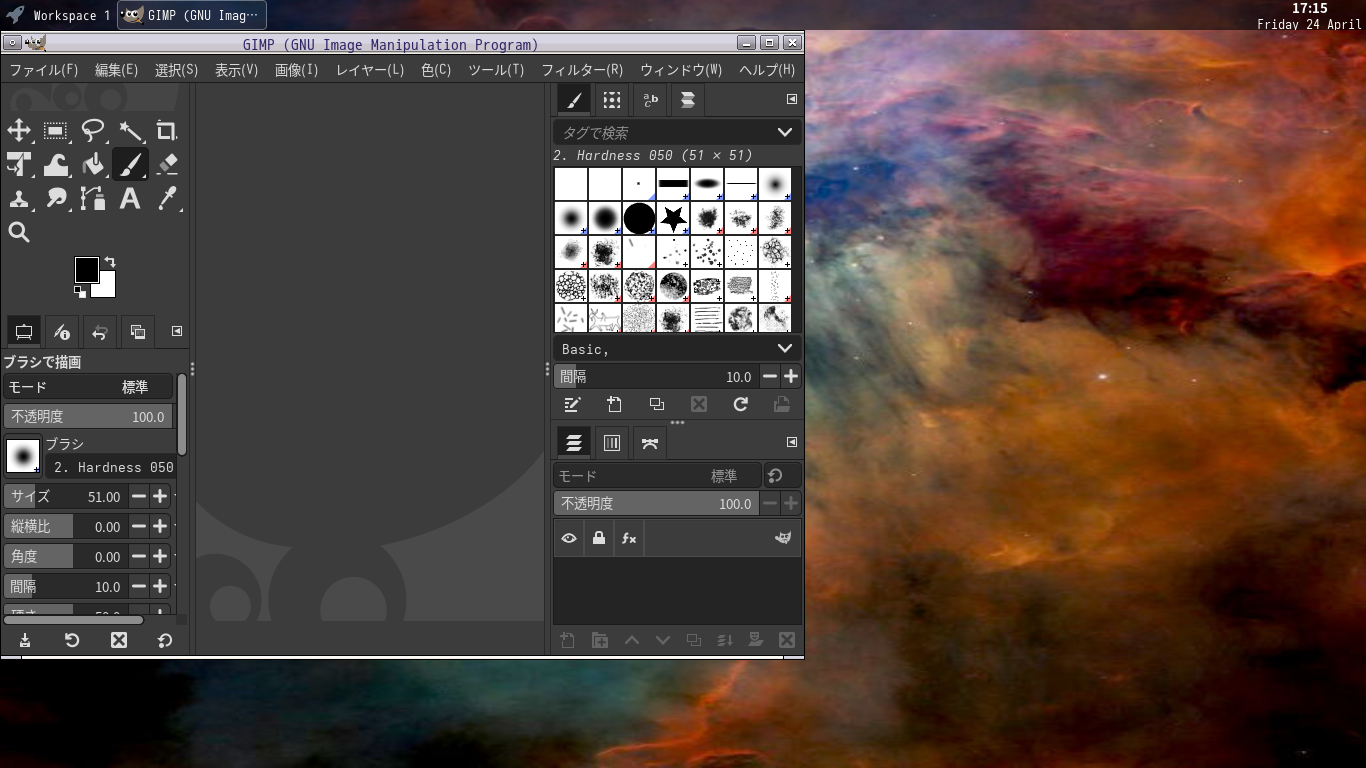
Task: Click the fx effects column header in layers
Action: (629, 538)
